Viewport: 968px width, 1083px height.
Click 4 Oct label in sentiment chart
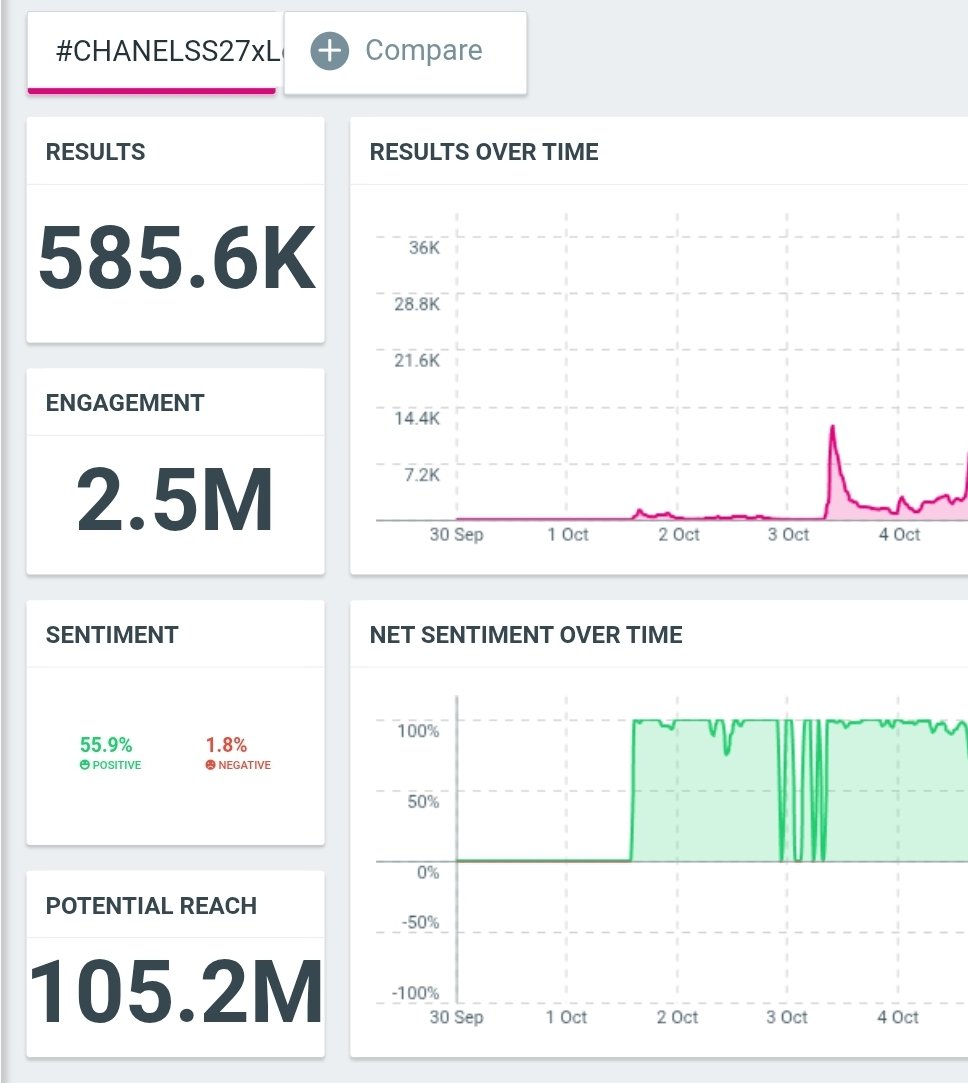point(898,1017)
